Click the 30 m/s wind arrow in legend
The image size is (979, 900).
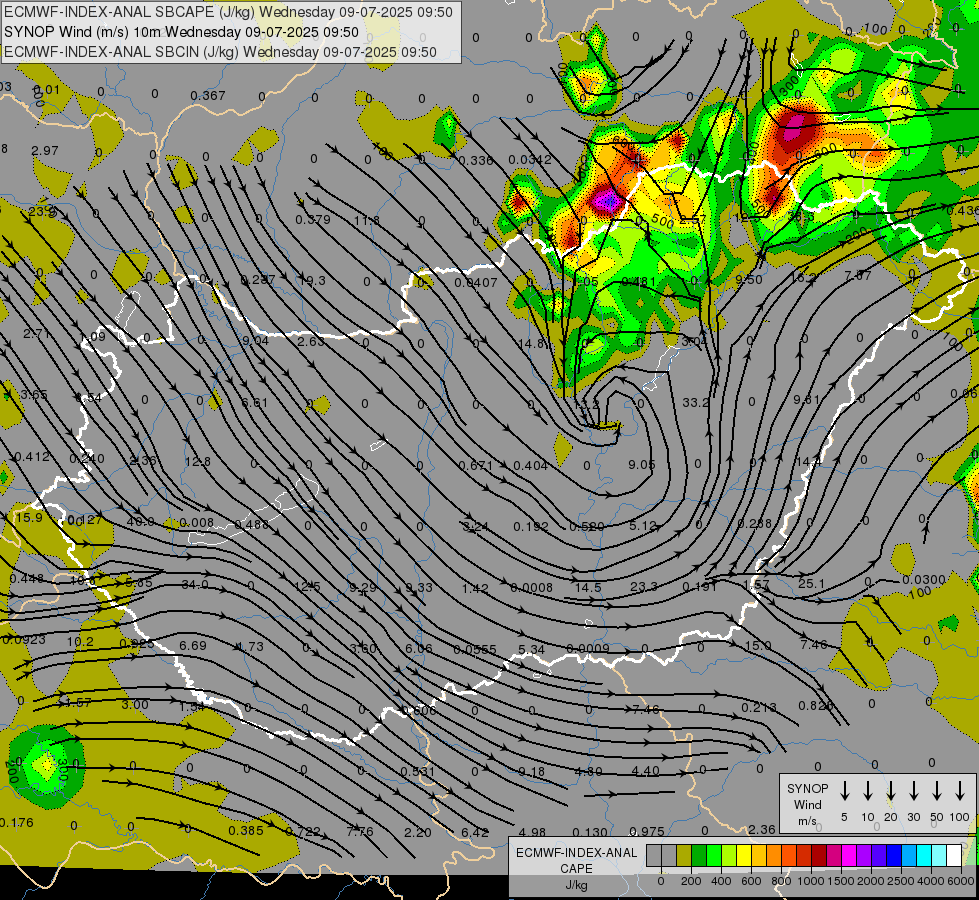pyautogui.click(x=914, y=791)
